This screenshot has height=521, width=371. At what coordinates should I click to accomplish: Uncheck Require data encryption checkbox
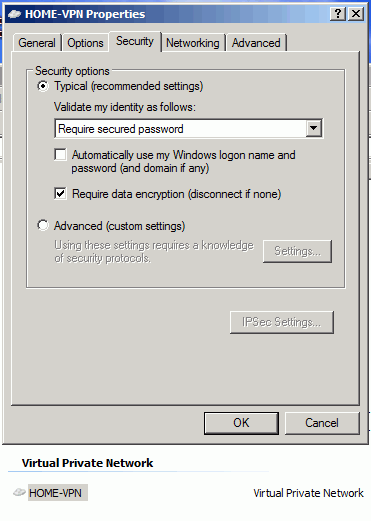60,194
